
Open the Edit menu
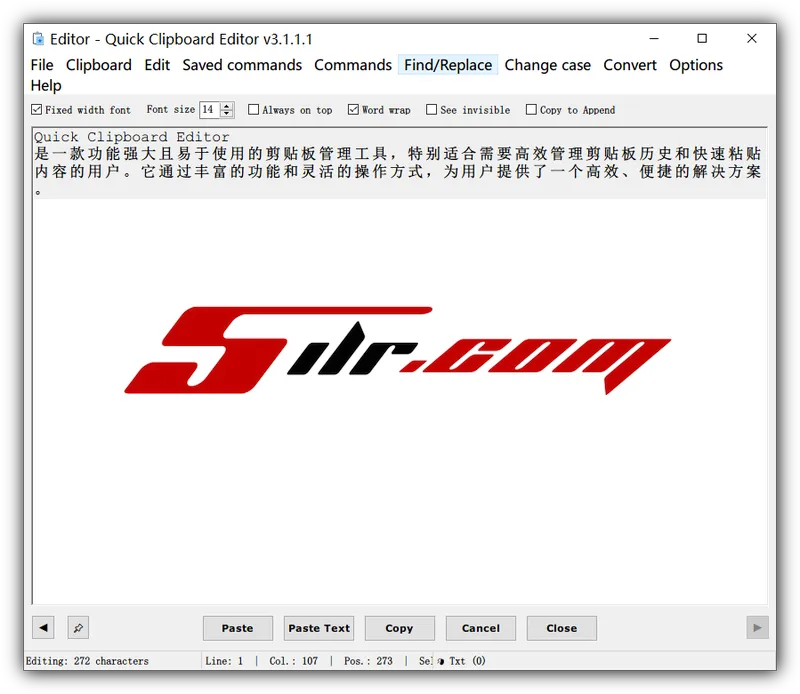click(157, 65)
